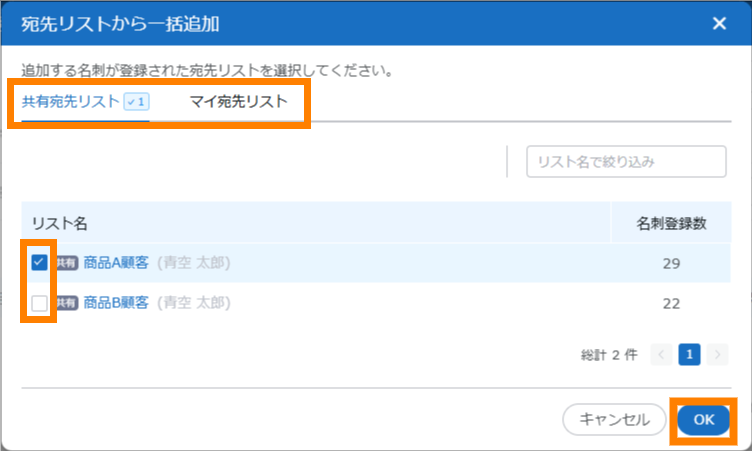Click the 名刺登録数 column header
This screenshot has width=752, height=451.
tap(671, 223)
